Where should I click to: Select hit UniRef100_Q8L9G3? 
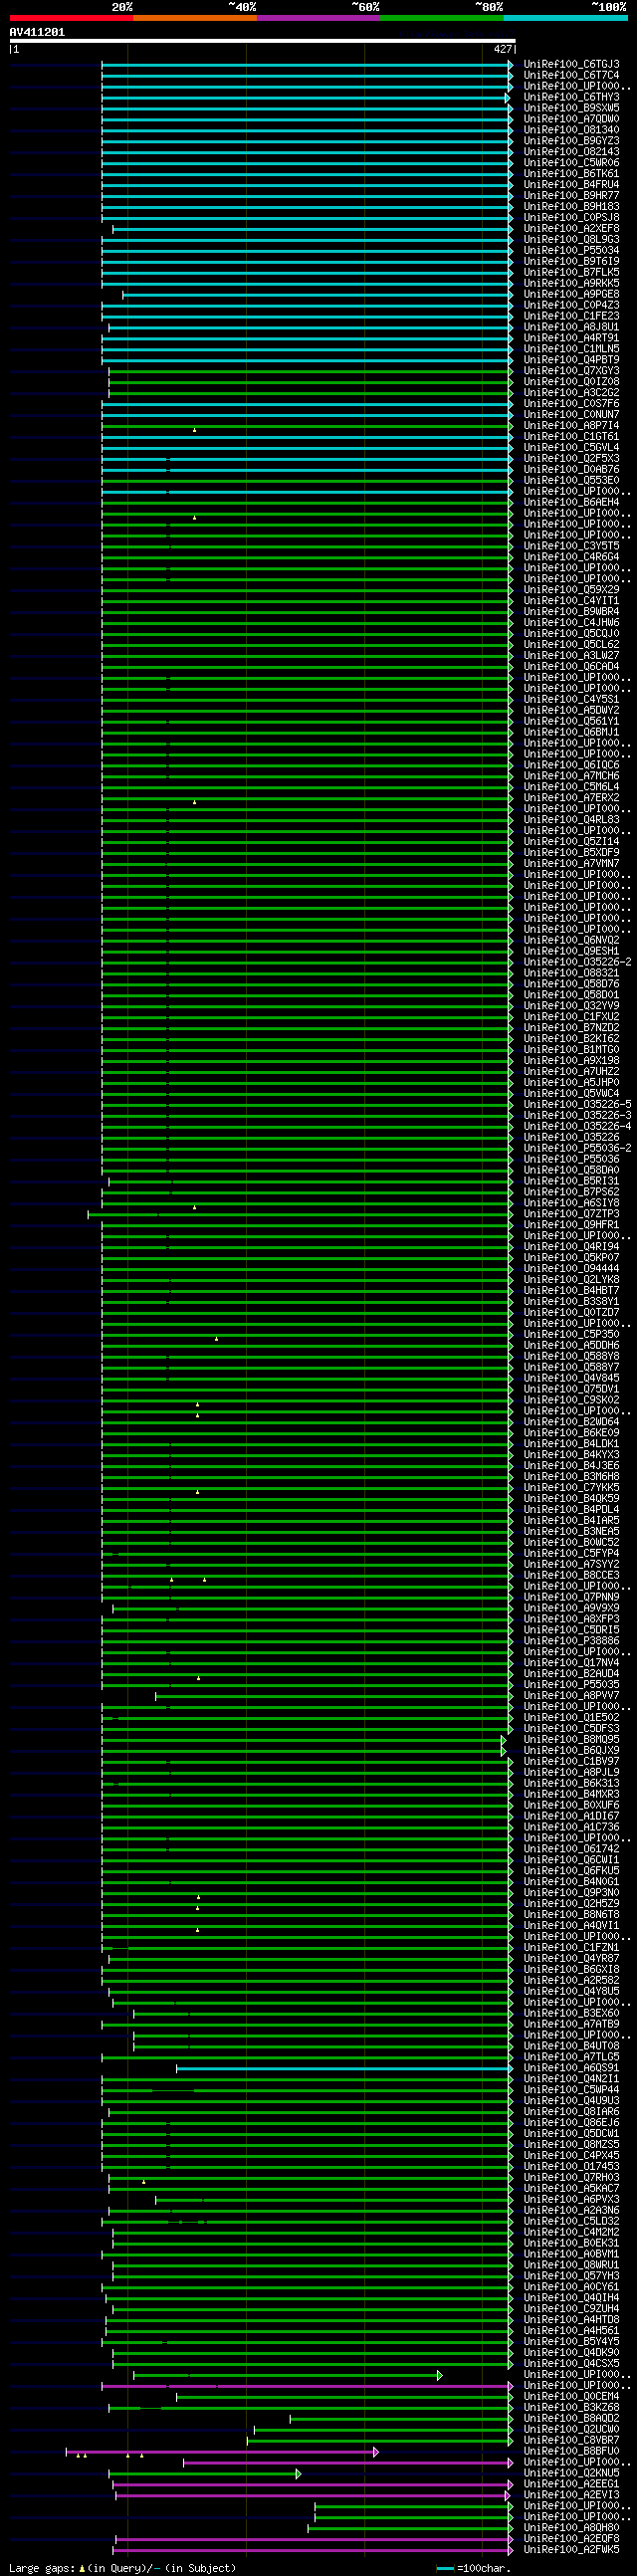(x=571, y=240)
